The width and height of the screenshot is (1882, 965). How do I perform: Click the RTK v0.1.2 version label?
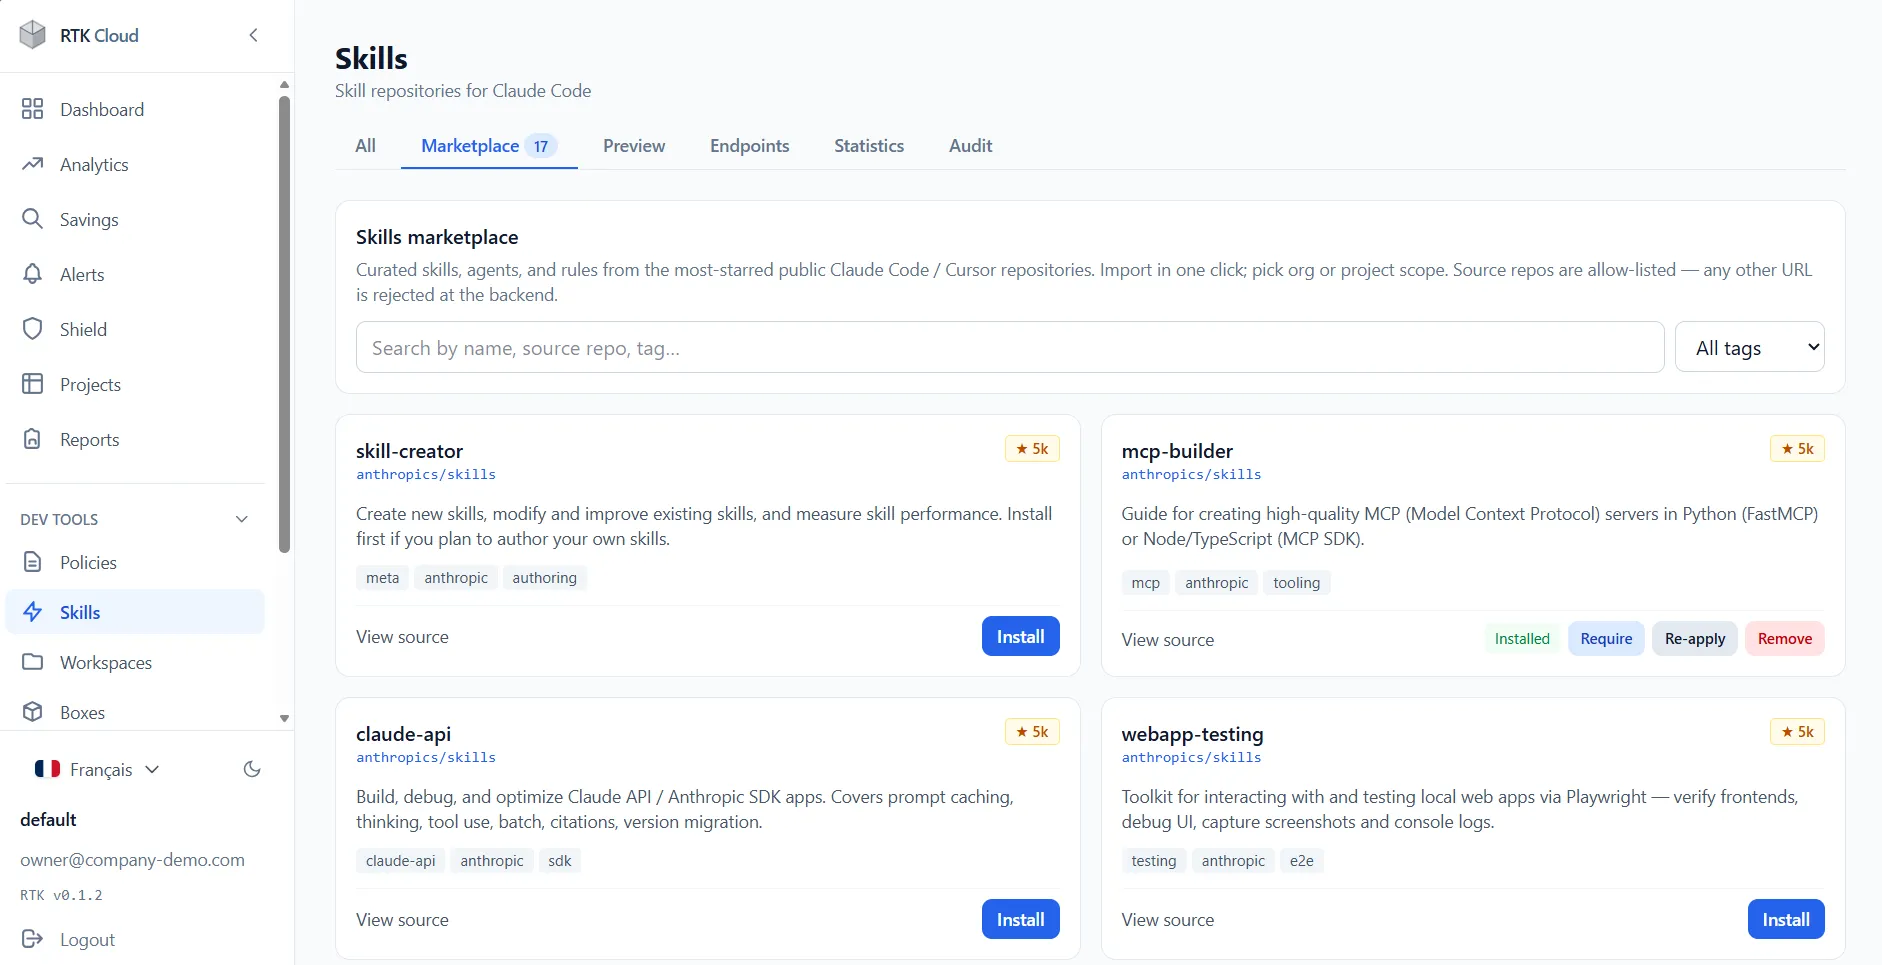point(61,895)
